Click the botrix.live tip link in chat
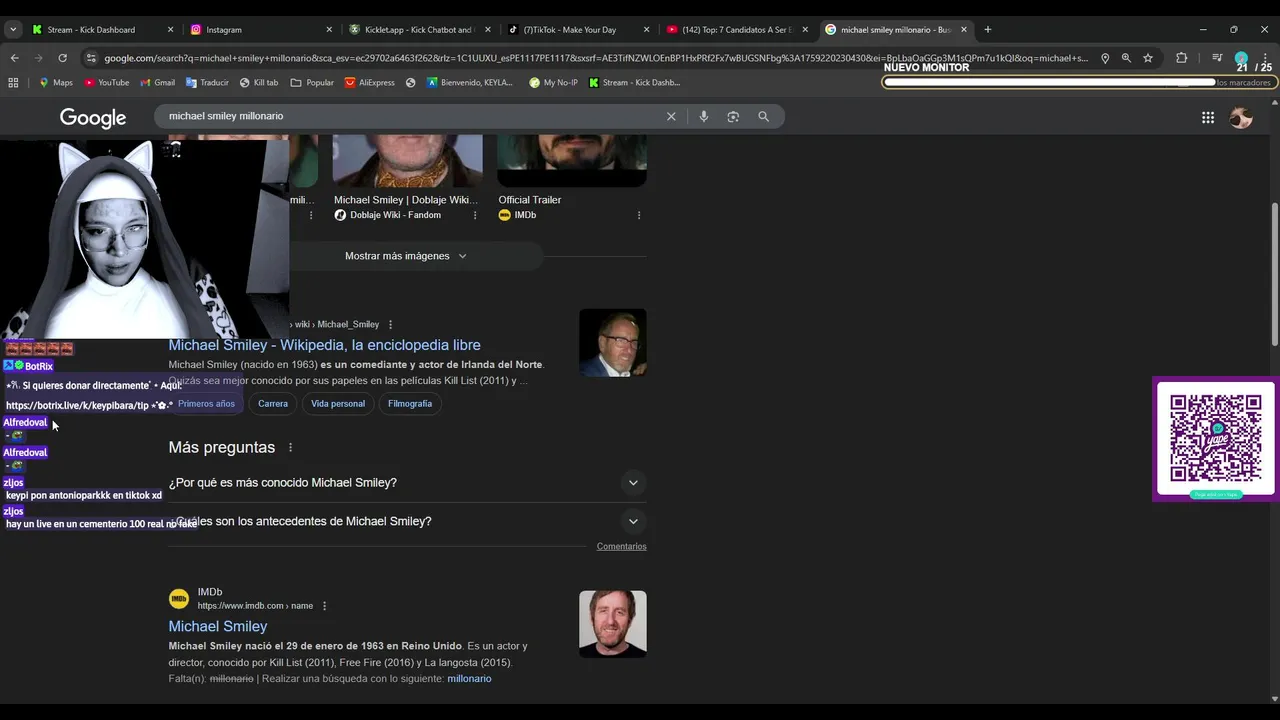Viewport: 1280px width, 720px height. coord(77,406)
